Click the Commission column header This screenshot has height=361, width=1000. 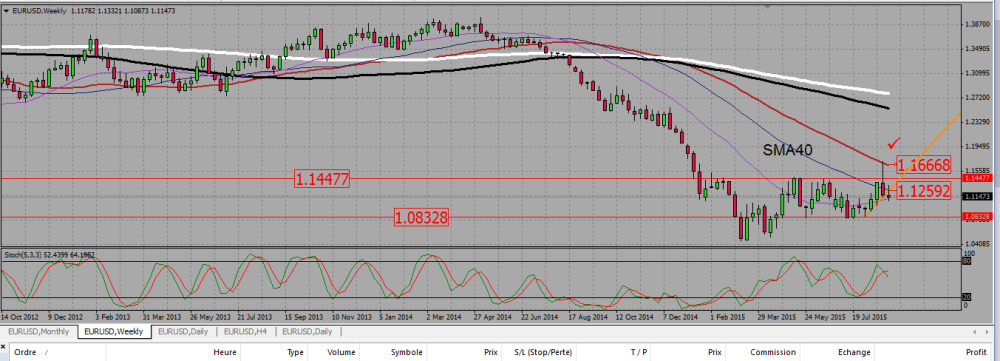(x=773, y=352)
